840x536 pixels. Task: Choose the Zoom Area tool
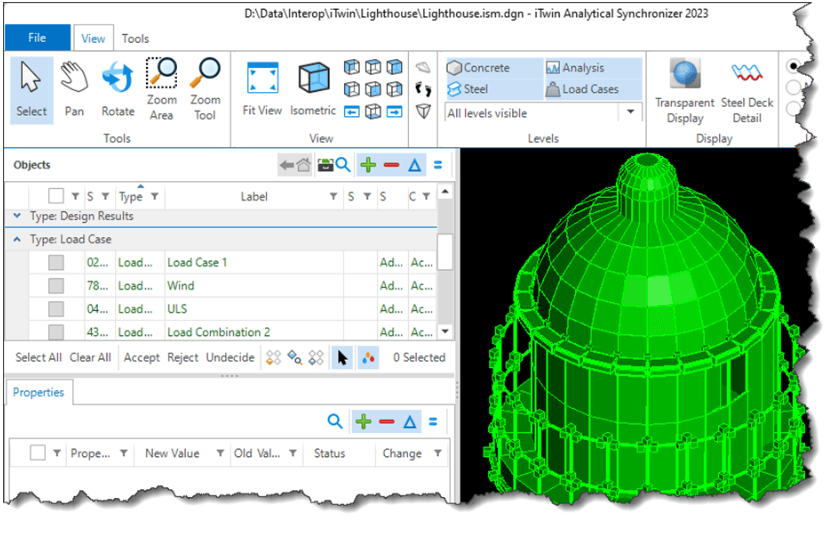coord(161,89)
